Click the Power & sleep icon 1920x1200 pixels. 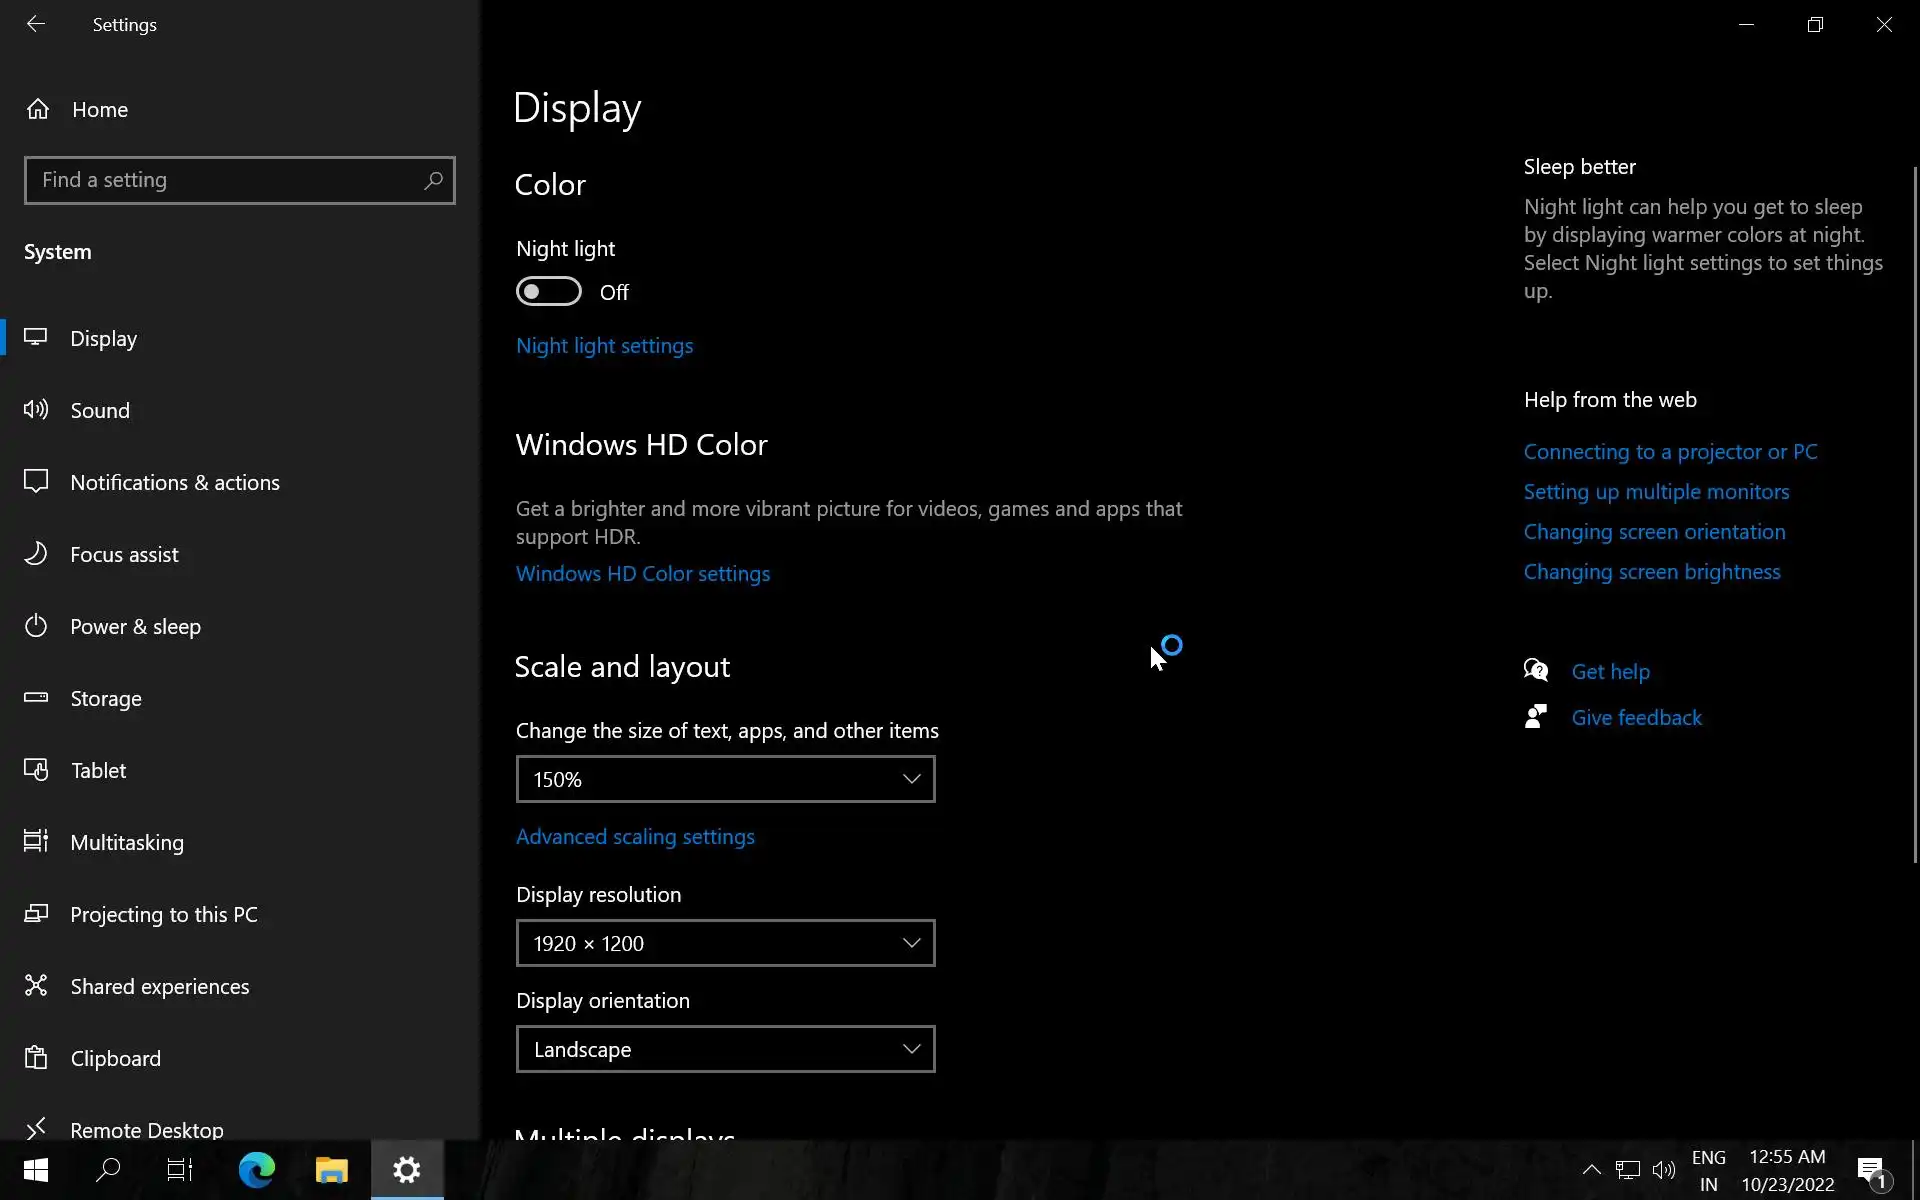tap(36, 626)
